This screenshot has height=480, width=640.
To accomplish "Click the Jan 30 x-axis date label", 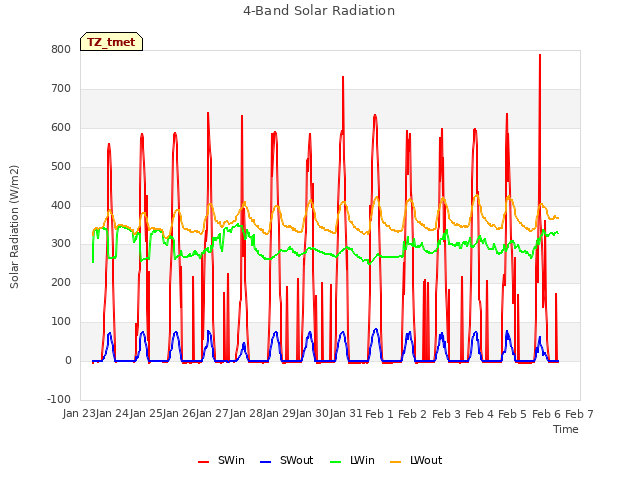I will point(312,413).
